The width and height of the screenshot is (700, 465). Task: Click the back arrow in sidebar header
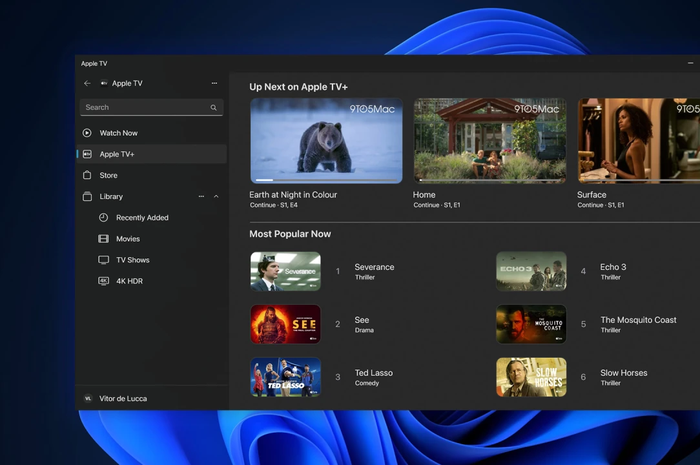(87, 83)
